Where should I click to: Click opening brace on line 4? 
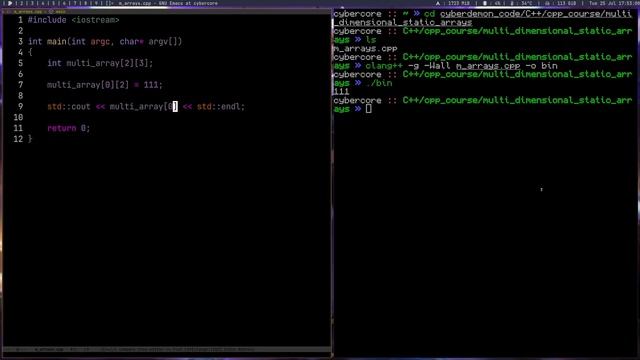click(30, 53)
